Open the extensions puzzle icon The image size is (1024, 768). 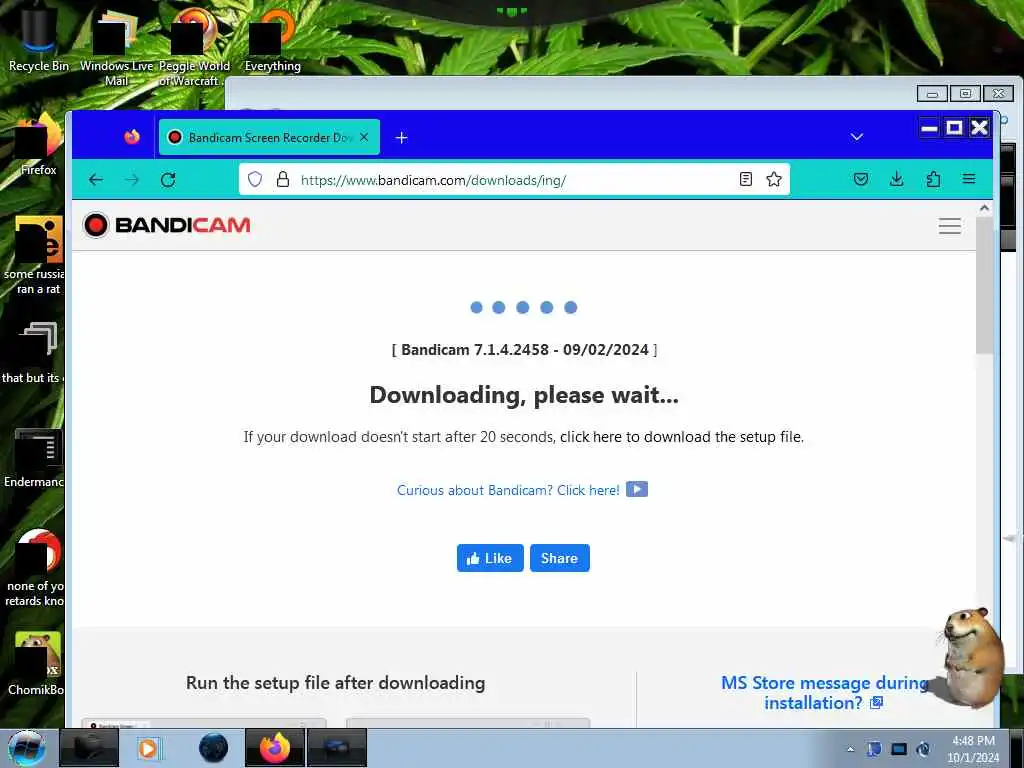pos(933,179)
